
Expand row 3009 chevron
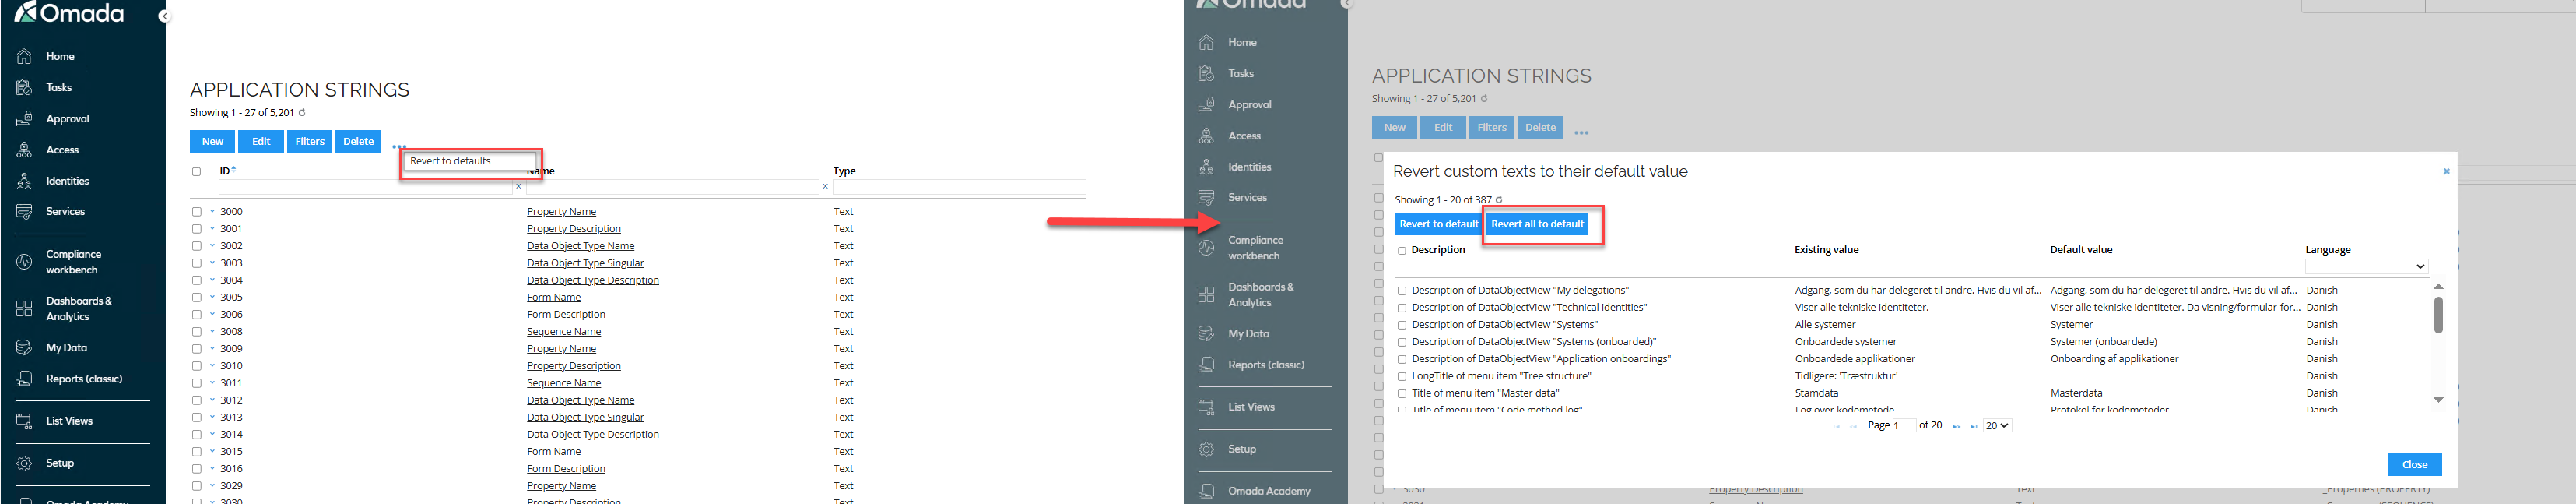[212, 349]
